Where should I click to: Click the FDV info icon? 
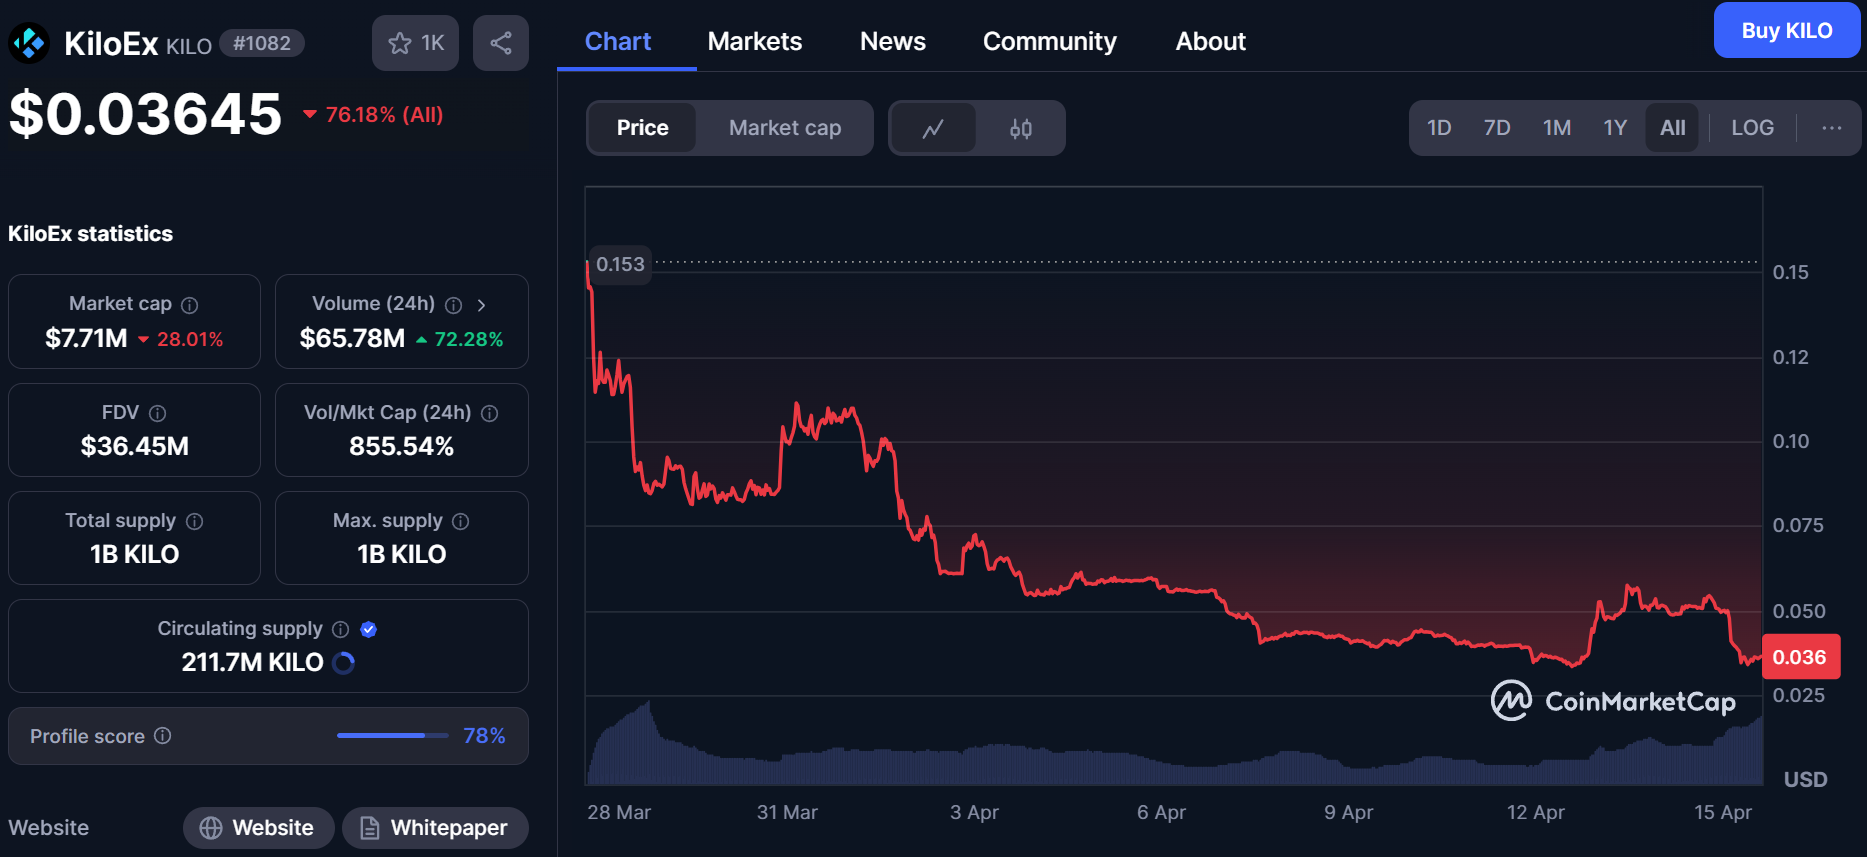click(158, 413)
